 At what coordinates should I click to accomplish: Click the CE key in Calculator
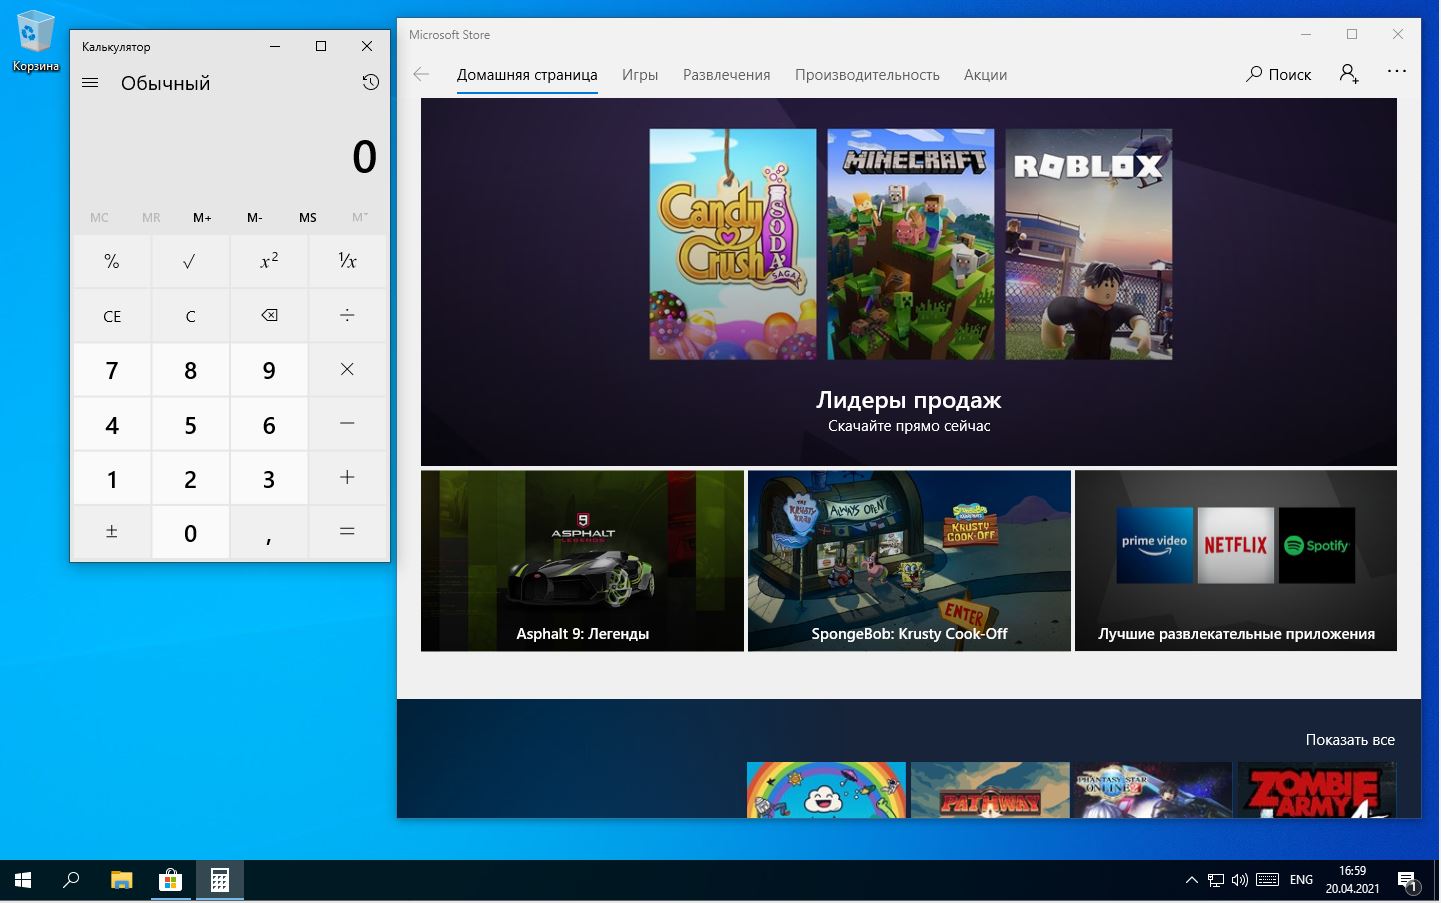pos(112,316)
